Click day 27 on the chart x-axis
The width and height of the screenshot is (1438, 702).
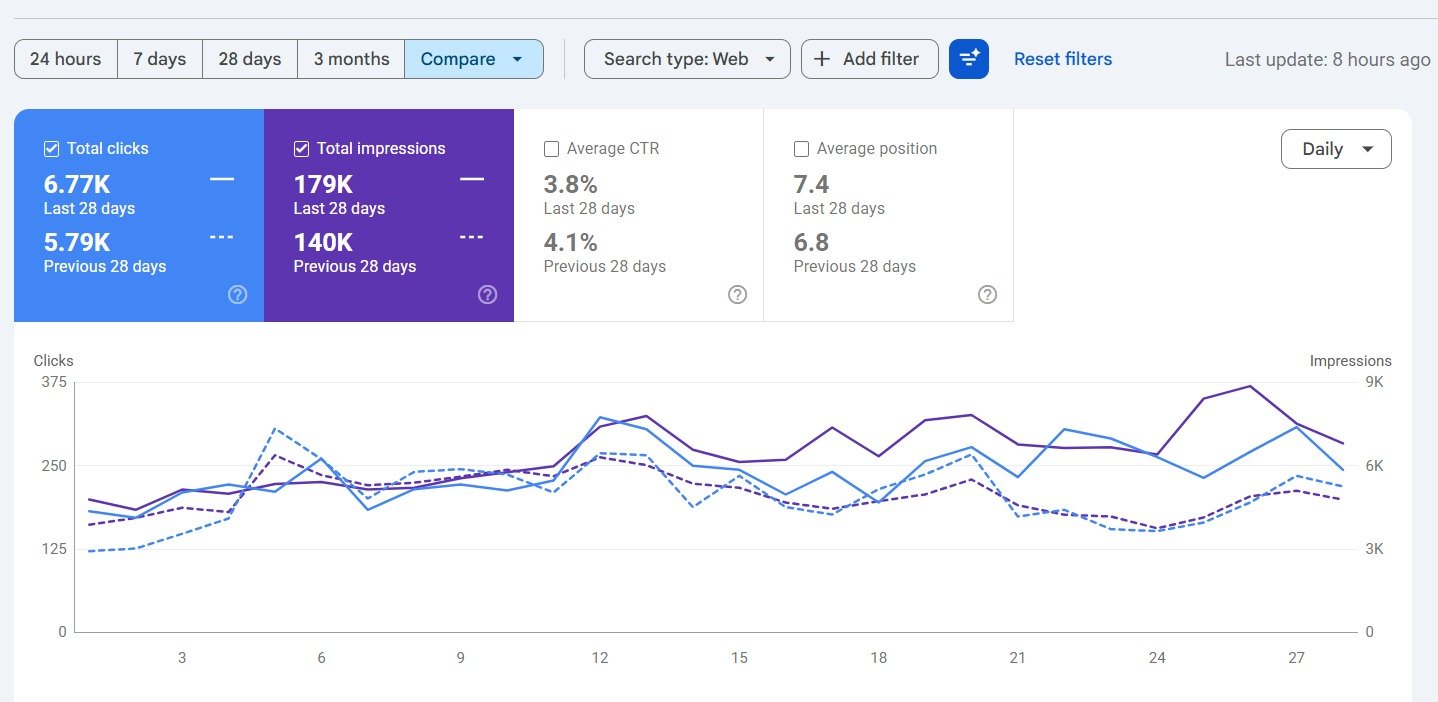click(x=1296, y=658)
